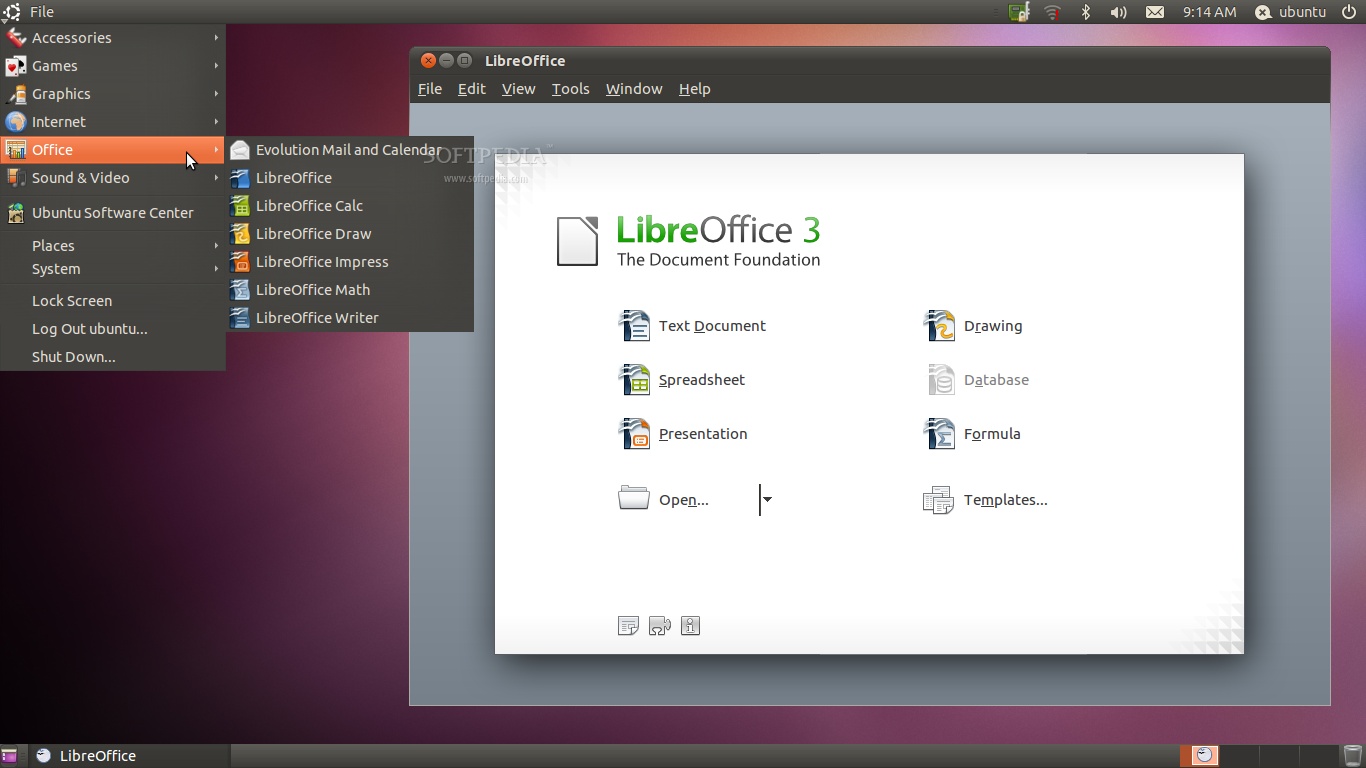Open the information icon in Start Center

[690, 626]
